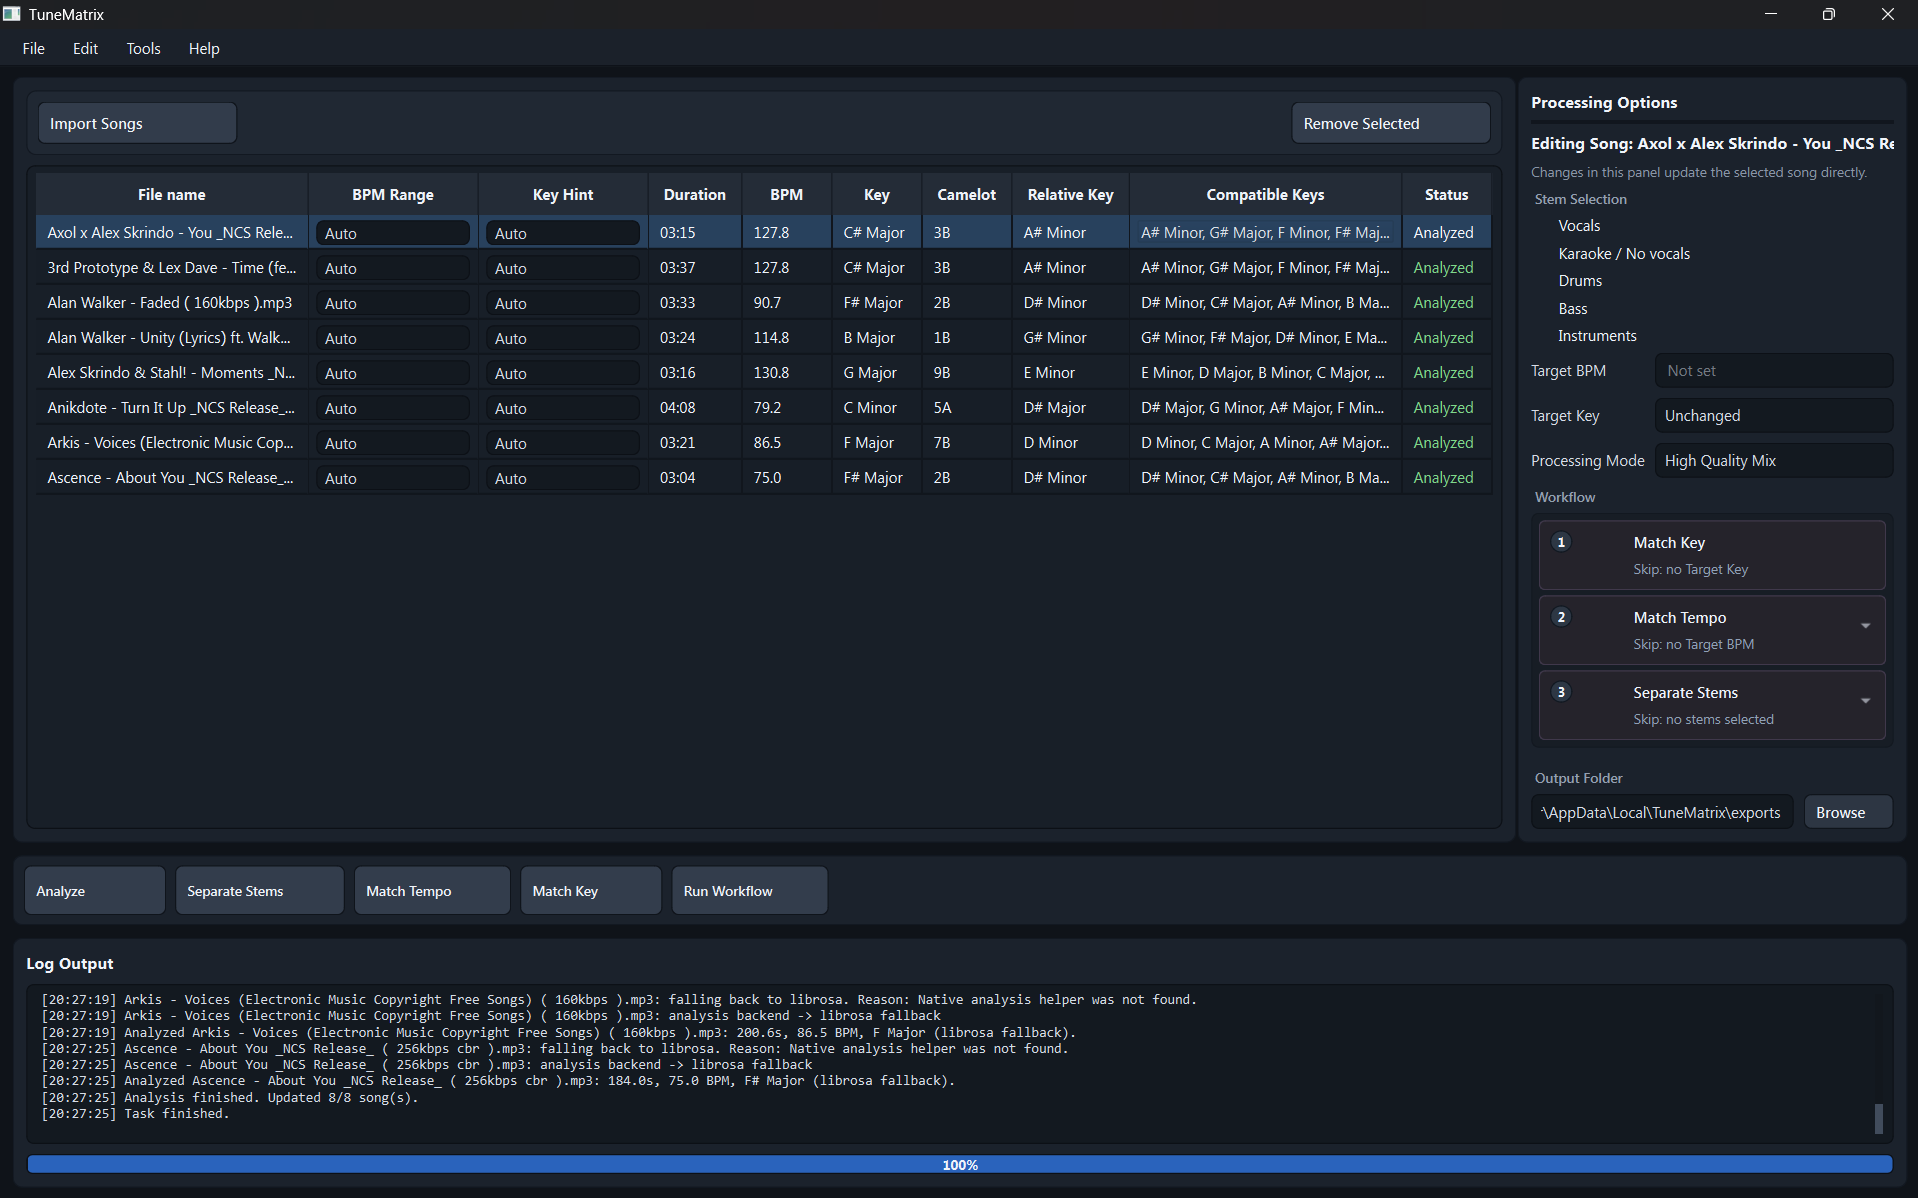Sort by the Compatible Keys column header

coord(1265,194)
